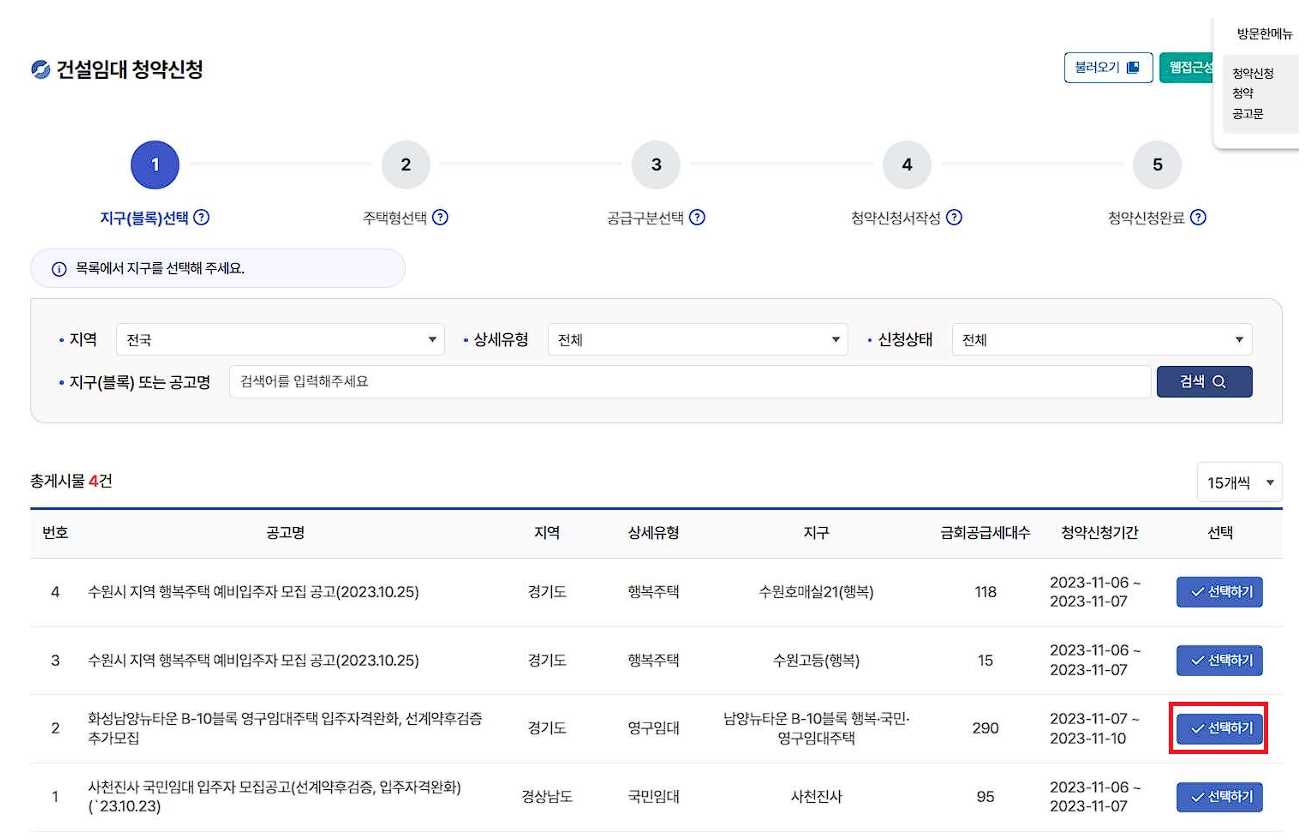
Task: Click the green 웹접근성 button
Action: pos(1188,68)
